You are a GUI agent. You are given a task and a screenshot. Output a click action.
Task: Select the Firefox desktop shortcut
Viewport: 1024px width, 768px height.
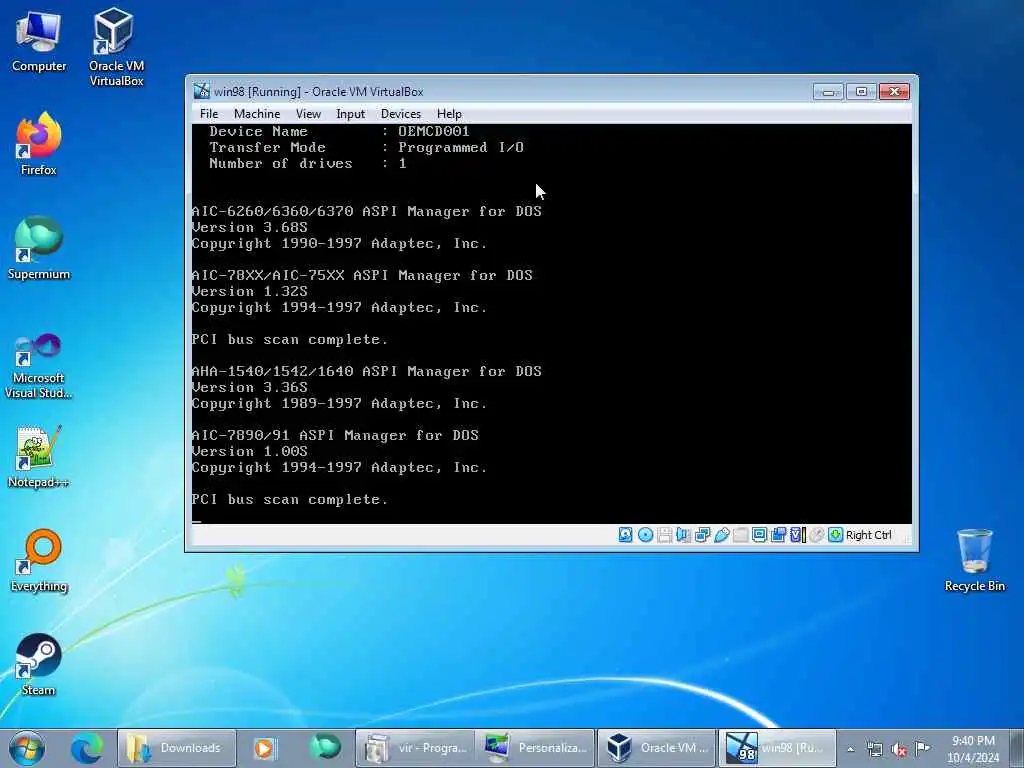click(39, 144)
